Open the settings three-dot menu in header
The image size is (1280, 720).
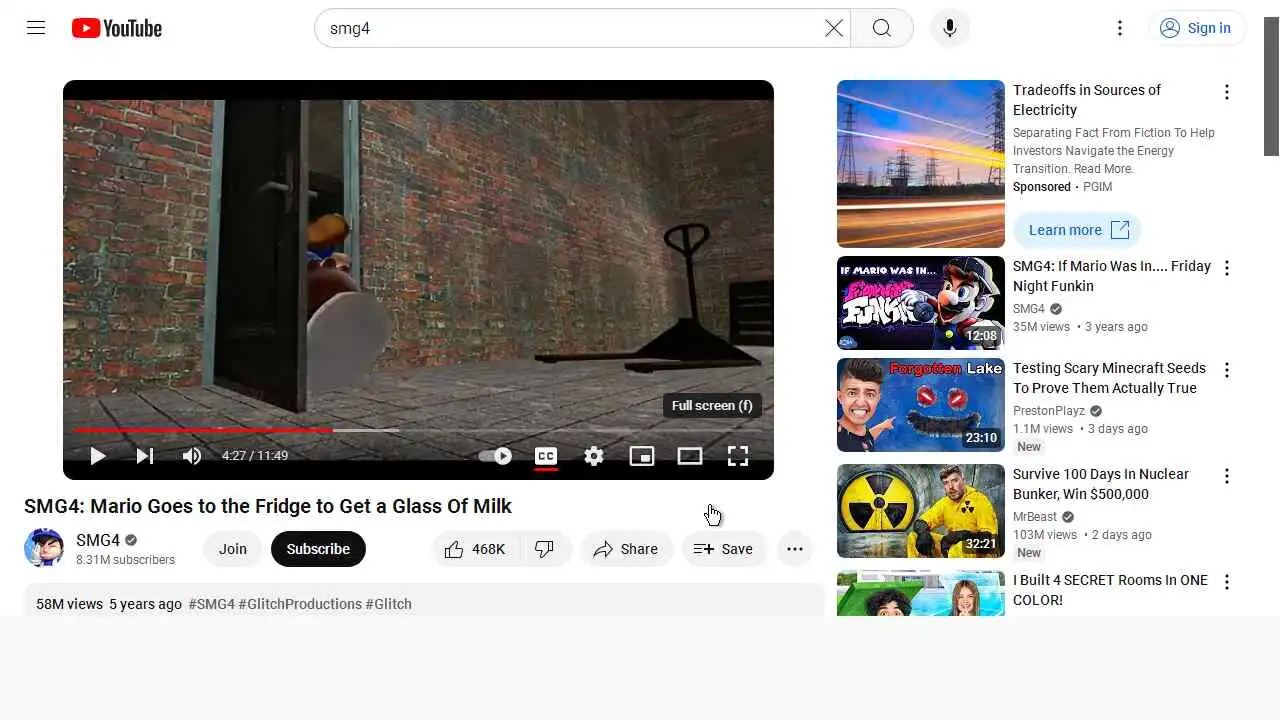pyautogui.click(x=1120, y=28)
